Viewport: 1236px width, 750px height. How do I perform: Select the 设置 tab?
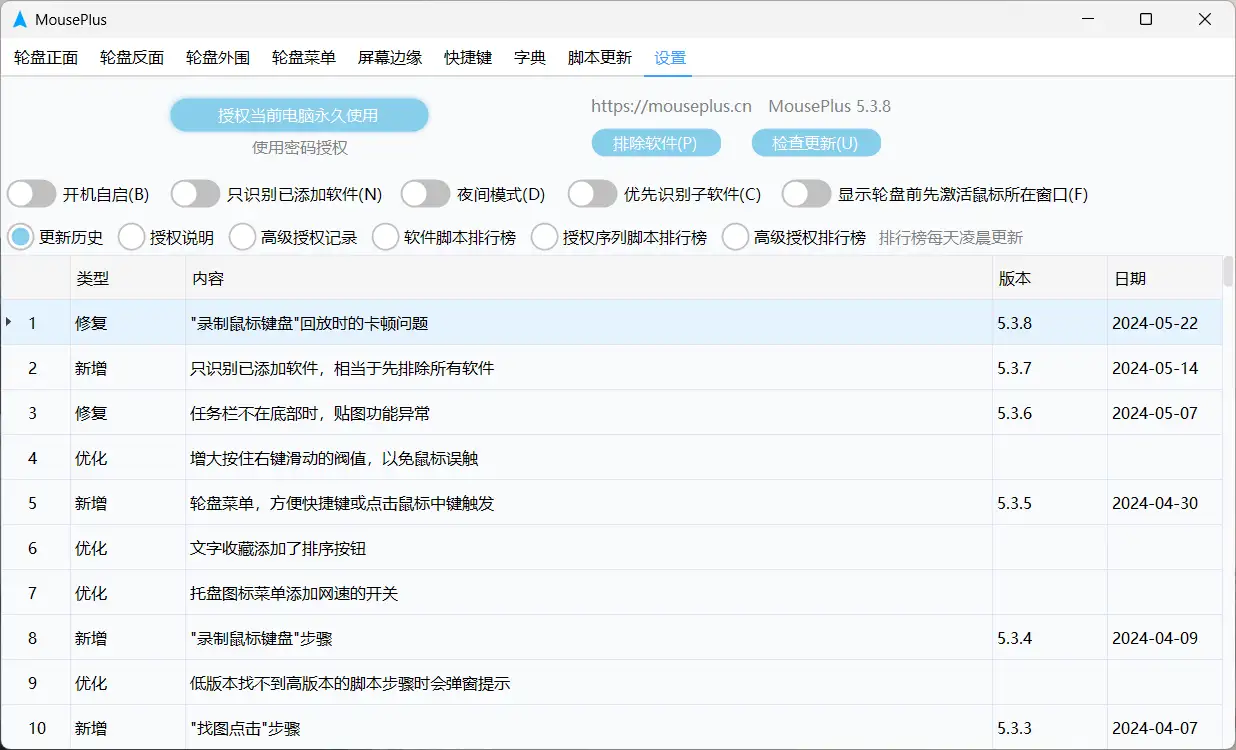click(x=670, y=58)
